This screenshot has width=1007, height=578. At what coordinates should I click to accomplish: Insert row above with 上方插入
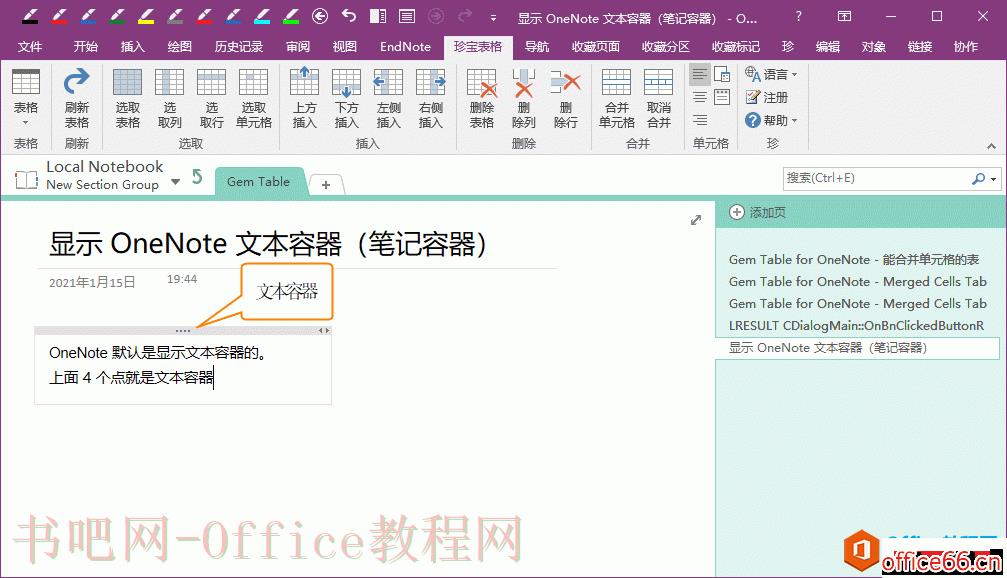[304, 99]
